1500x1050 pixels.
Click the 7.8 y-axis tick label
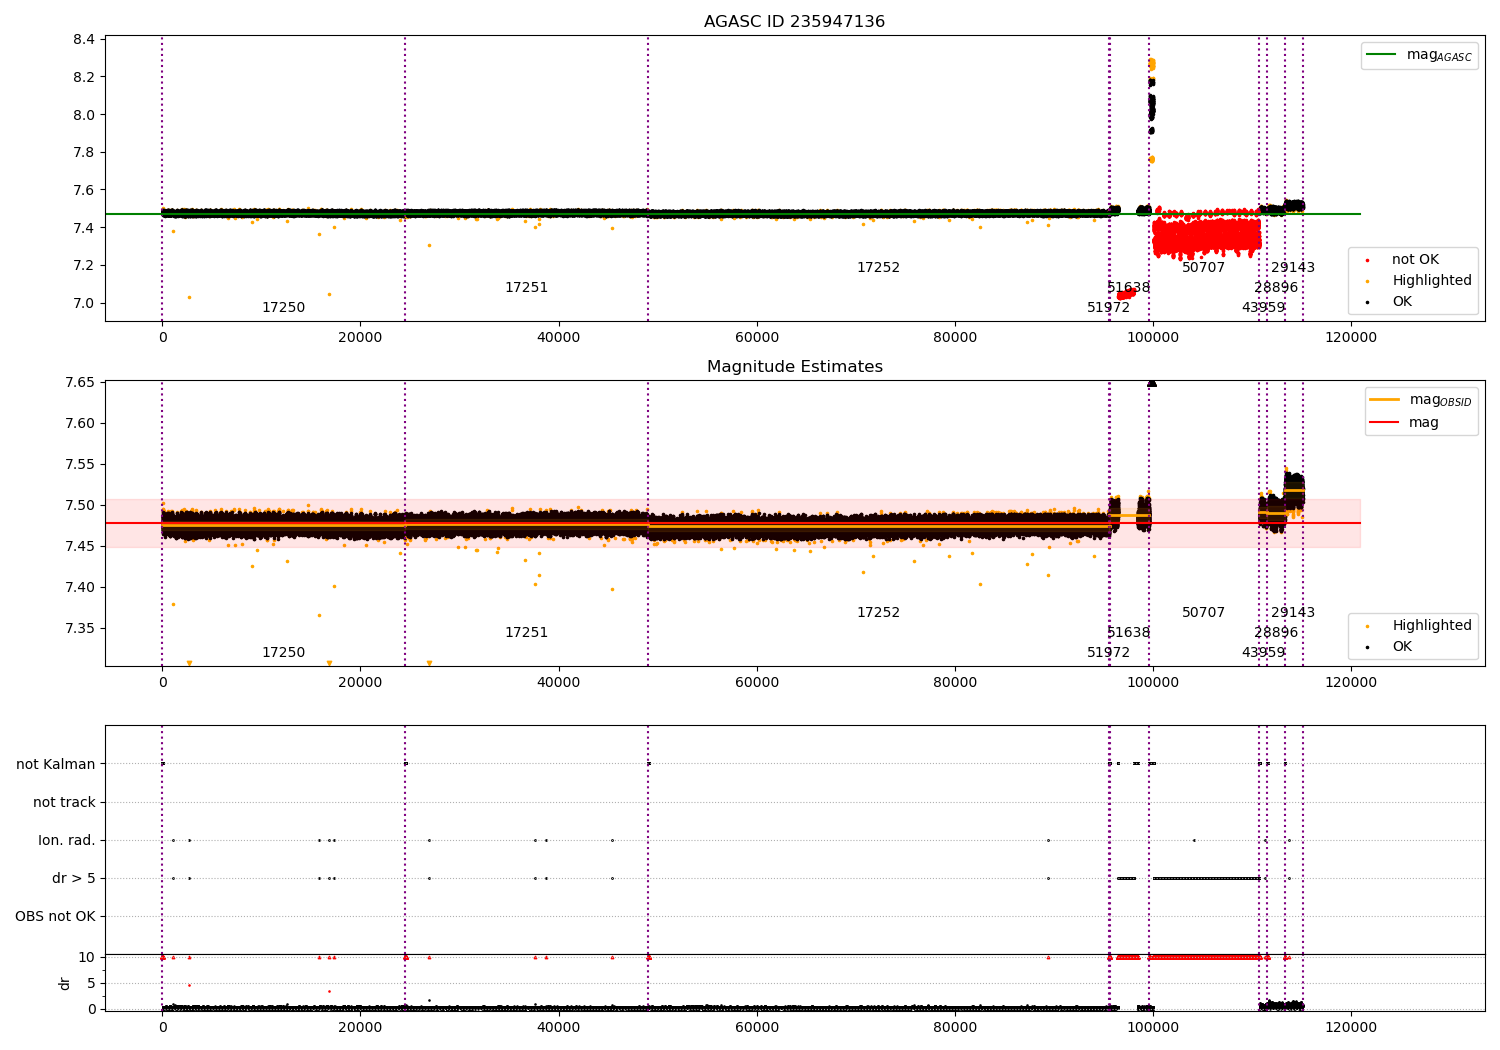85,153
